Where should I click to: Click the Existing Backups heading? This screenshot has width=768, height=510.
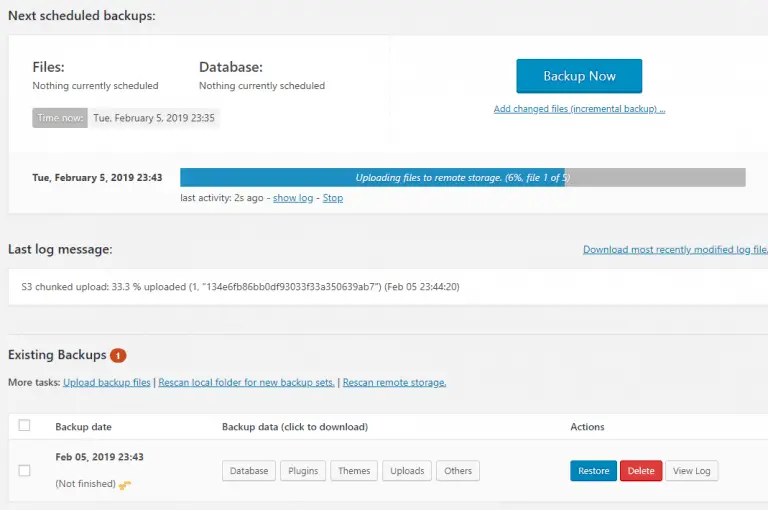click(x=57, y=355)
